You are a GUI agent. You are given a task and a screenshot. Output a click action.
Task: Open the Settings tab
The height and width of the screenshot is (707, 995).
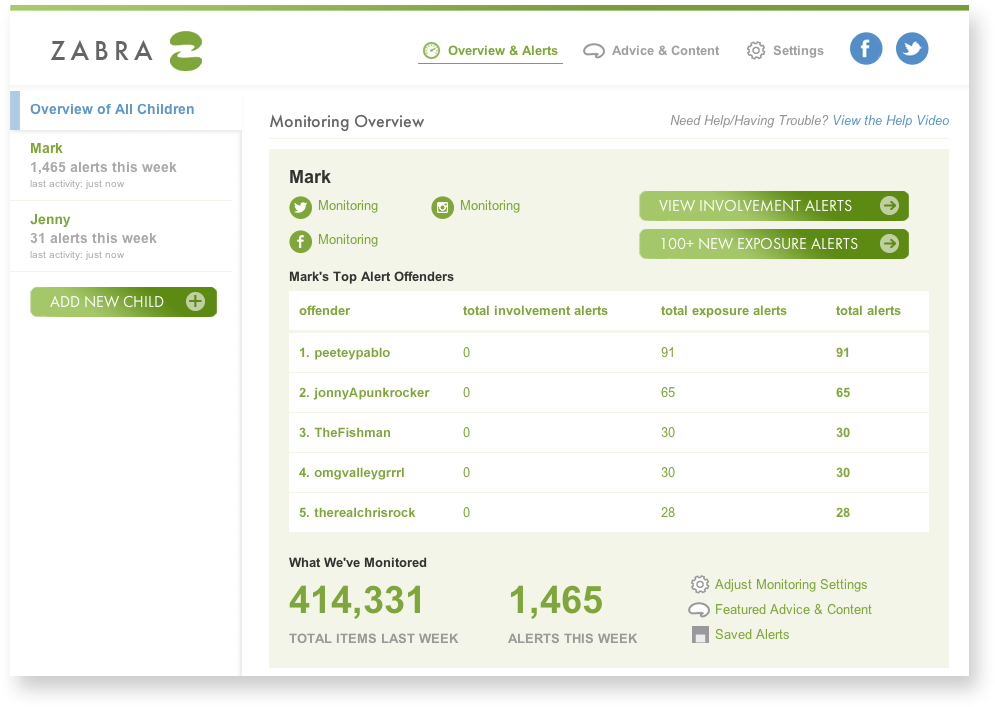tap(785, 51)
